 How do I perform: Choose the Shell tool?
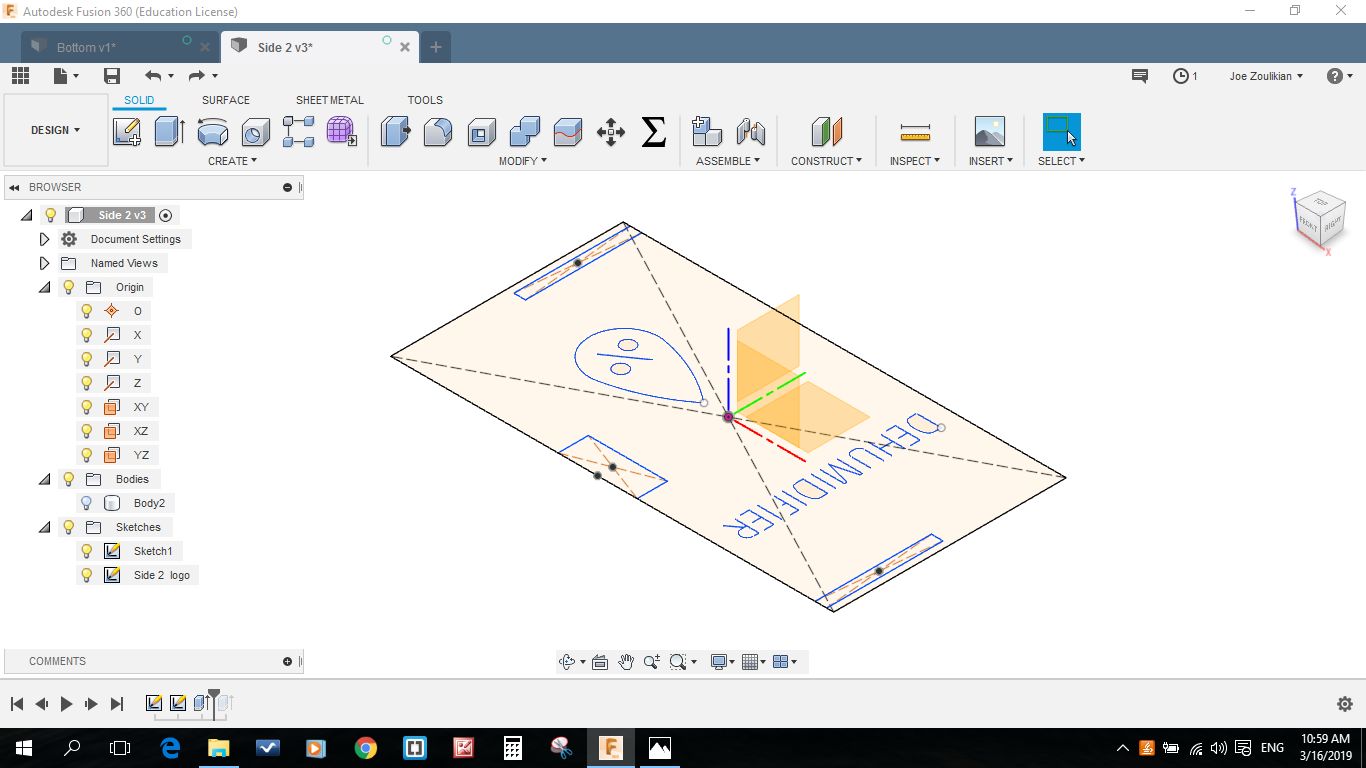pos(481,131)
